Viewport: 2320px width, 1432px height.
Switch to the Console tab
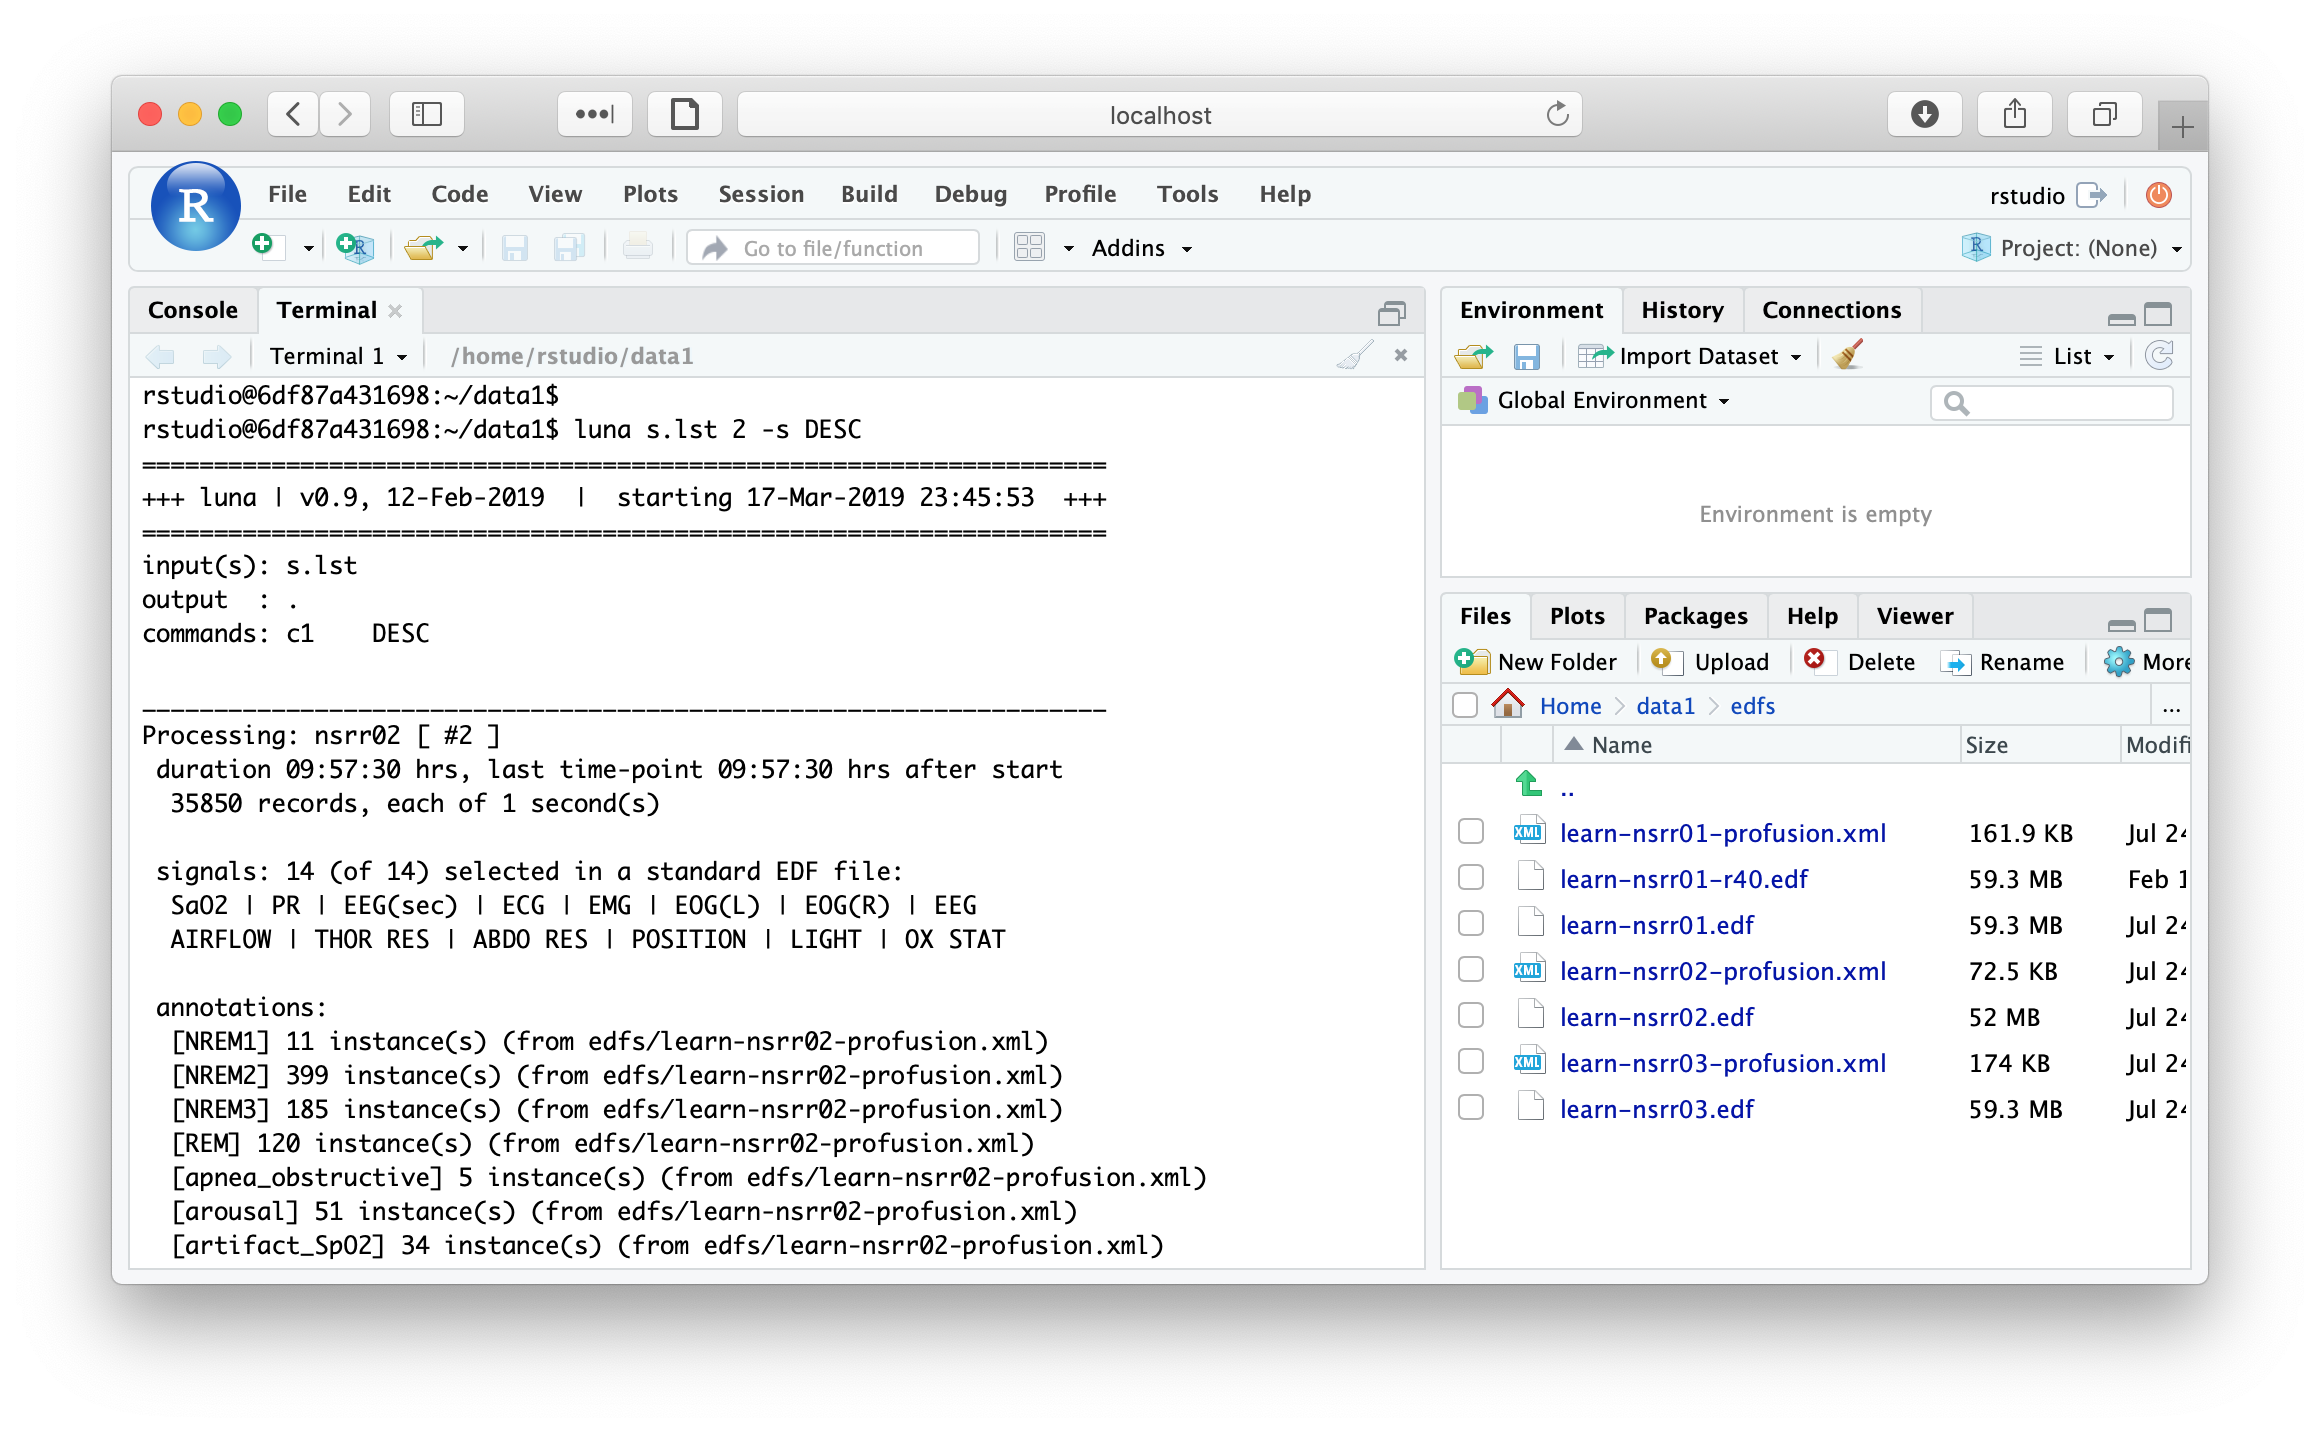pyautogui.click(x=193, y=310)
